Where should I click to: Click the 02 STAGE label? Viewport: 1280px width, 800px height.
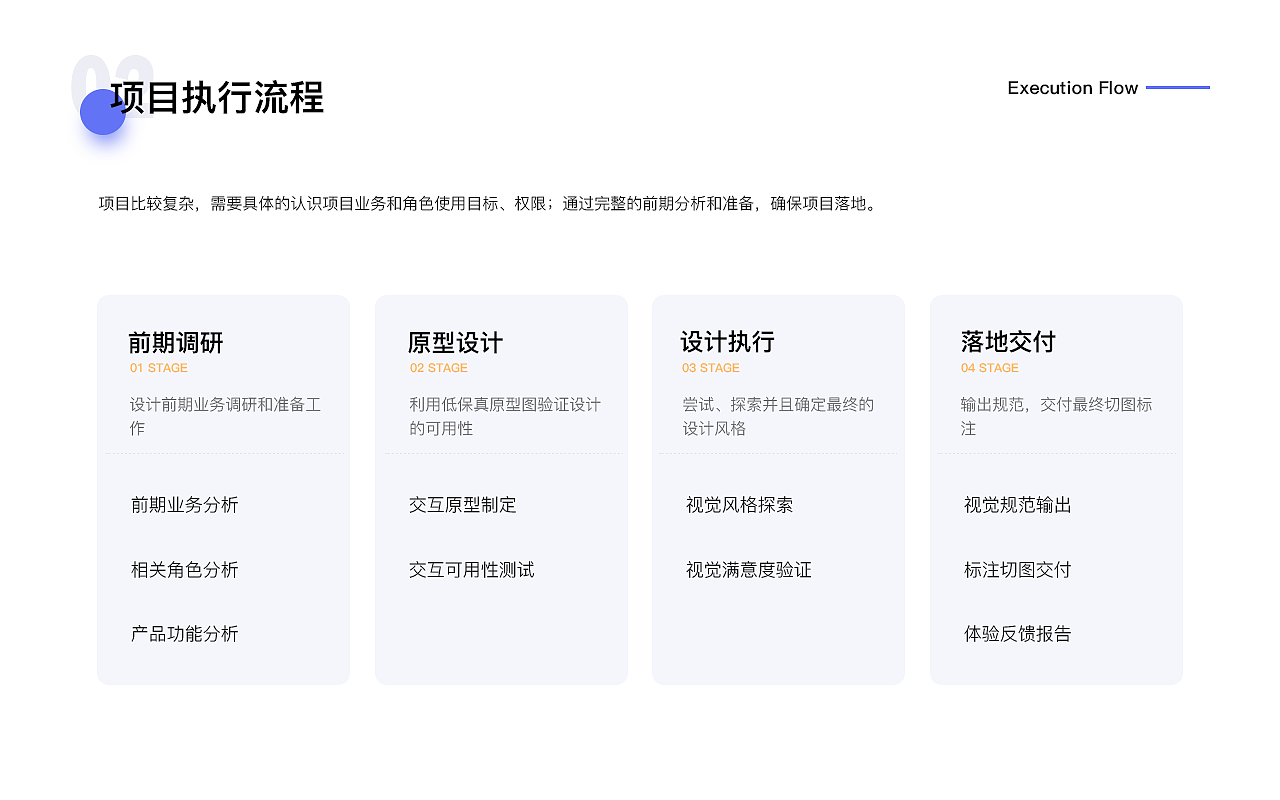click(438, 368)
